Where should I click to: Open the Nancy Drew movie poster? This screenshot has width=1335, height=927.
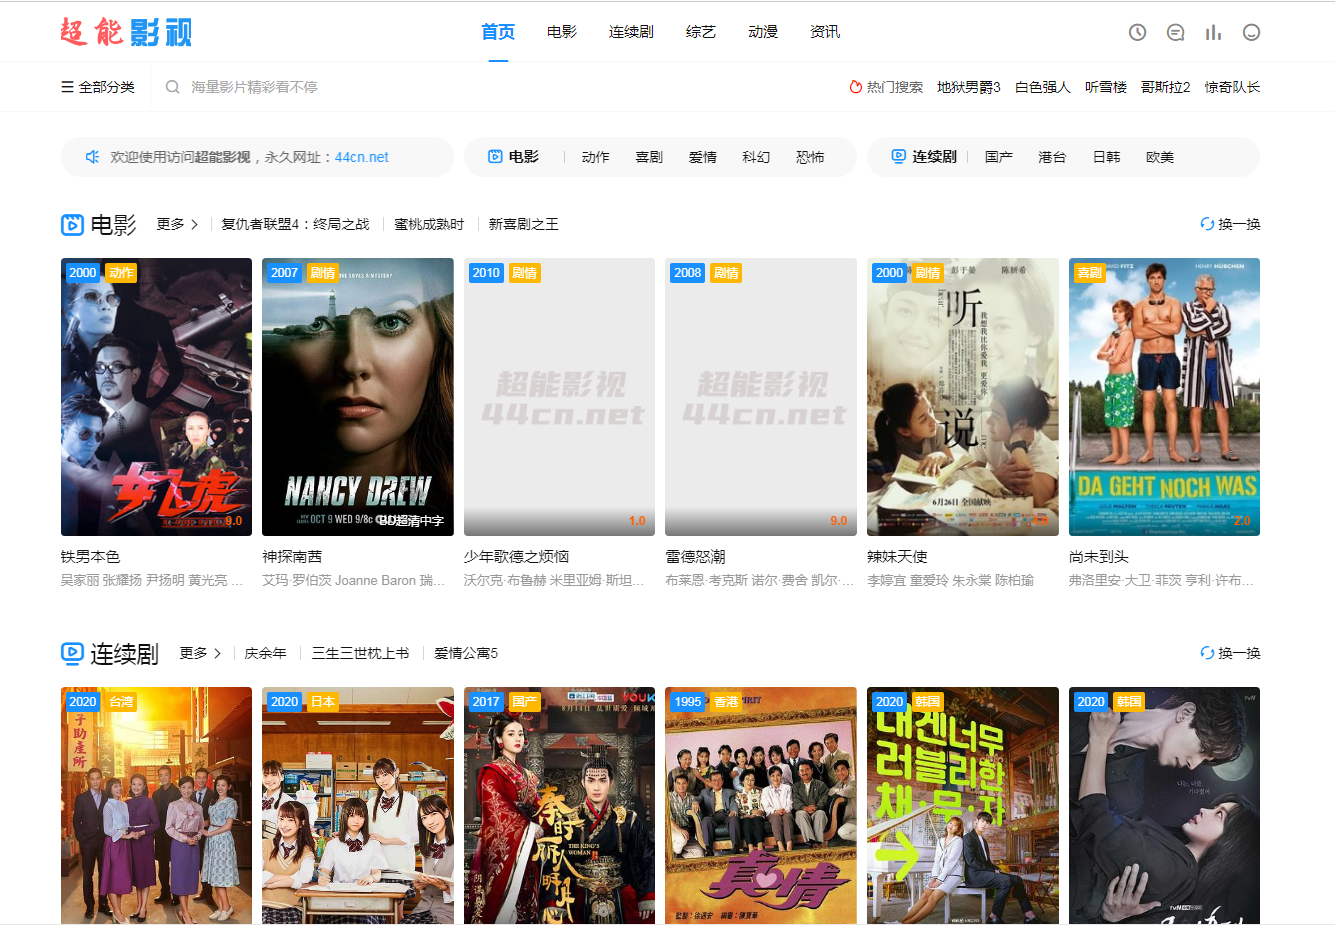[x=357, y=396]
